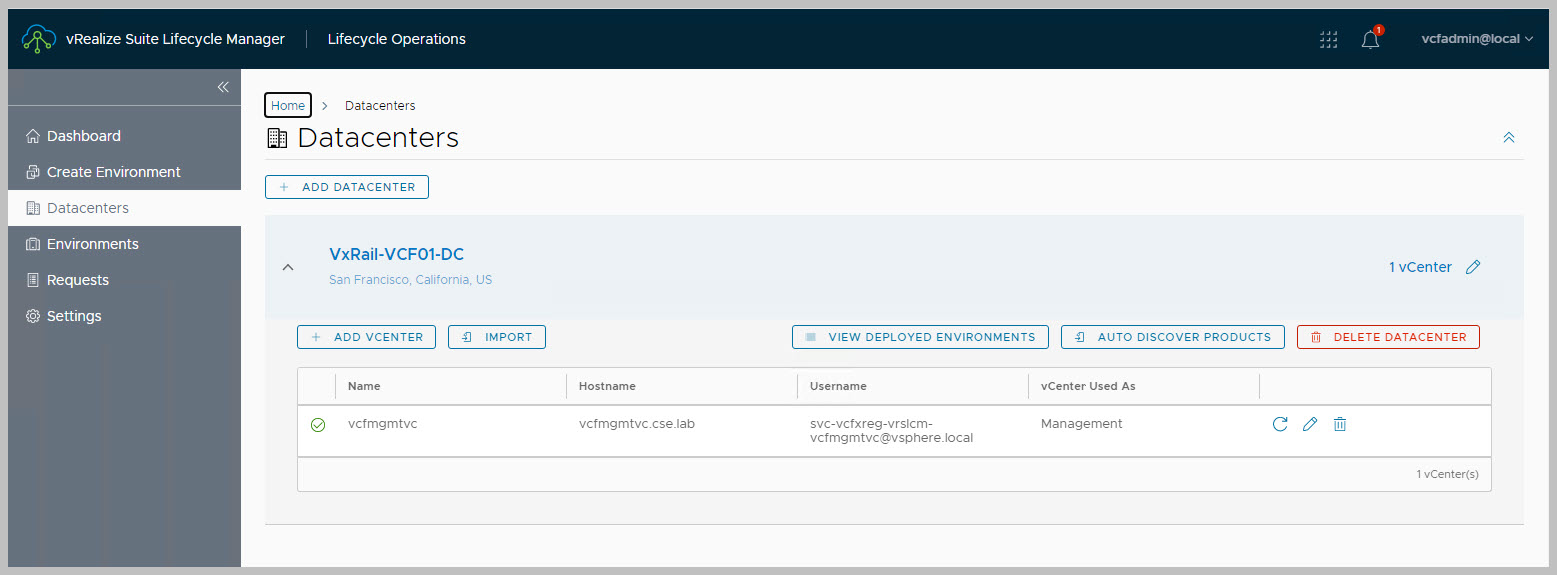1557x575 pixels.
Task: Go to Dashboard in sidebar
Action: [84, 136]
